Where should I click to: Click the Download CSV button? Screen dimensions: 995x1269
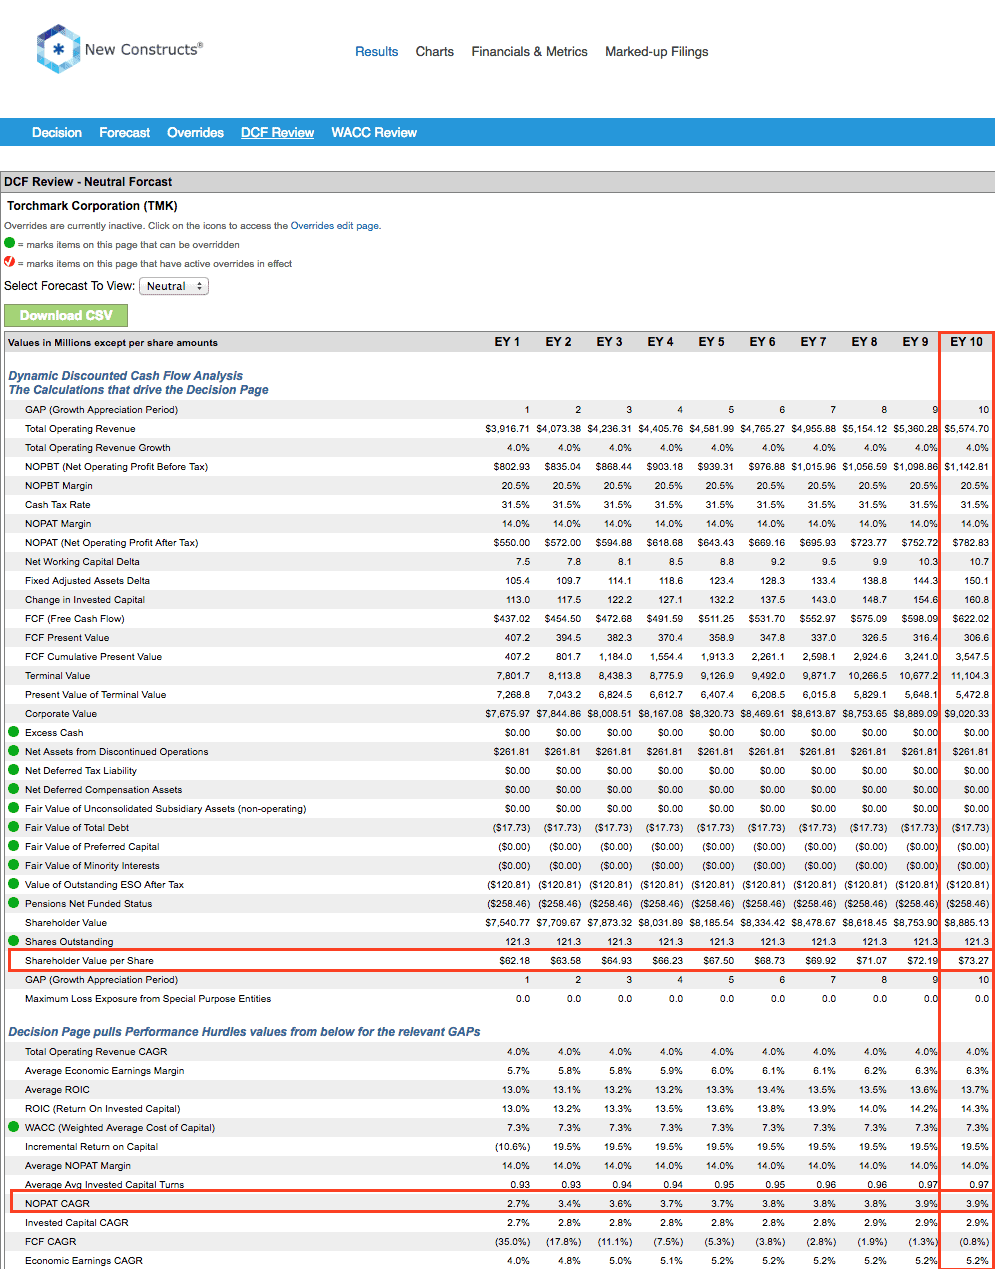[x=66, y=315]
